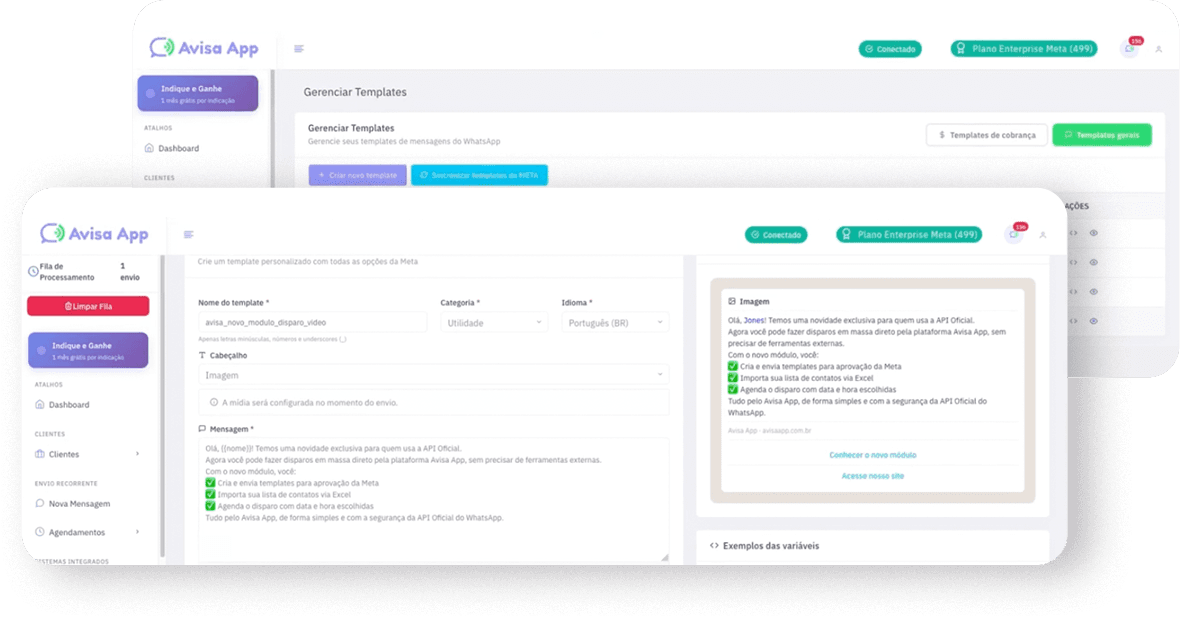This screenshot has height=617, width=1180.
Task: Open Clientes in the sidebar
Action: [64, 454]
